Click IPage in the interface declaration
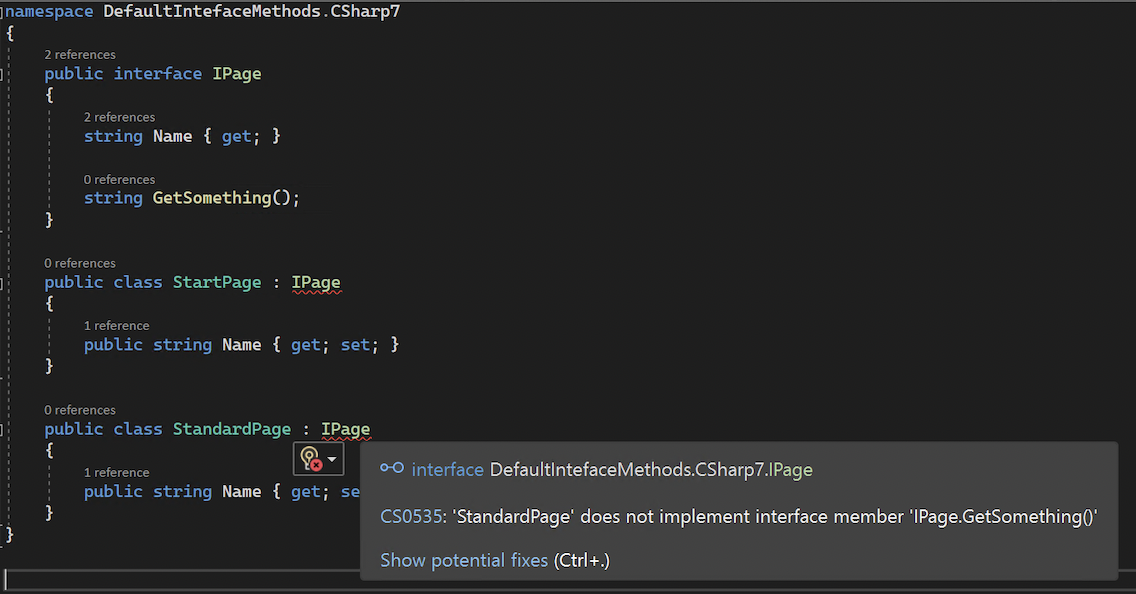1136x594 pixels. click(x=237, y=74)
